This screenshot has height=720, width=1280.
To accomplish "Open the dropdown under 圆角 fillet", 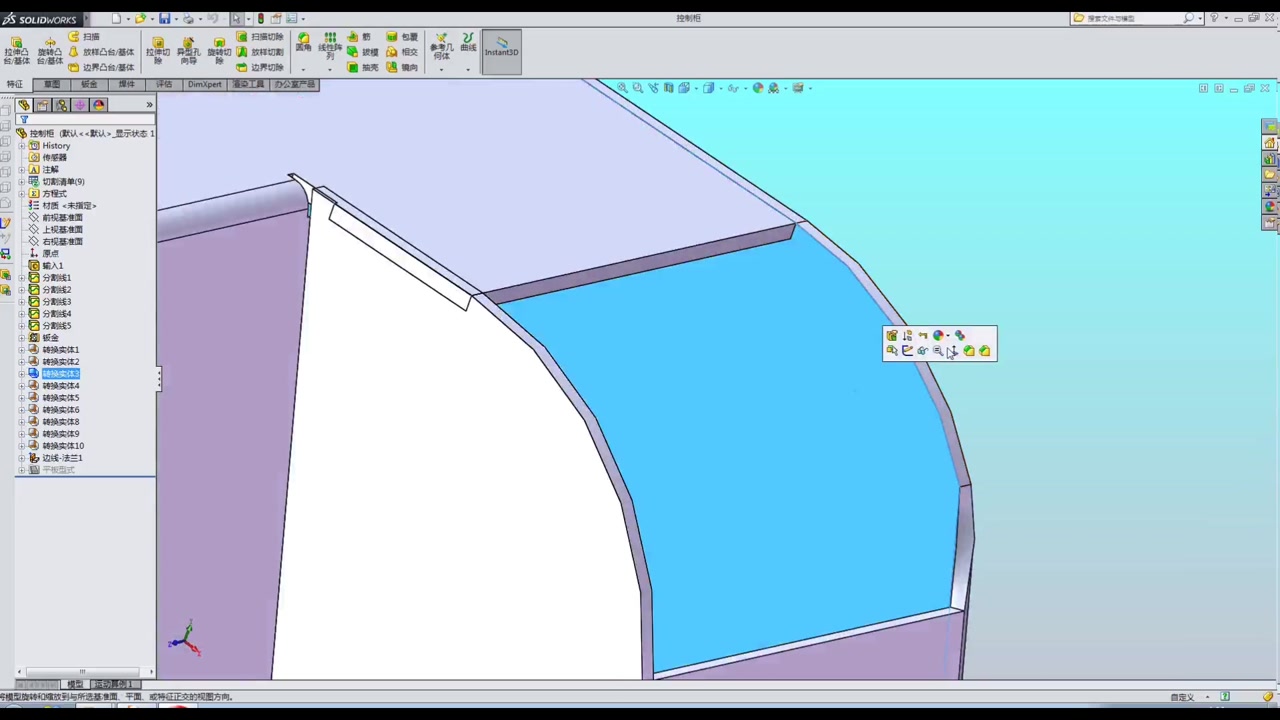I will (x=303, y=68).
